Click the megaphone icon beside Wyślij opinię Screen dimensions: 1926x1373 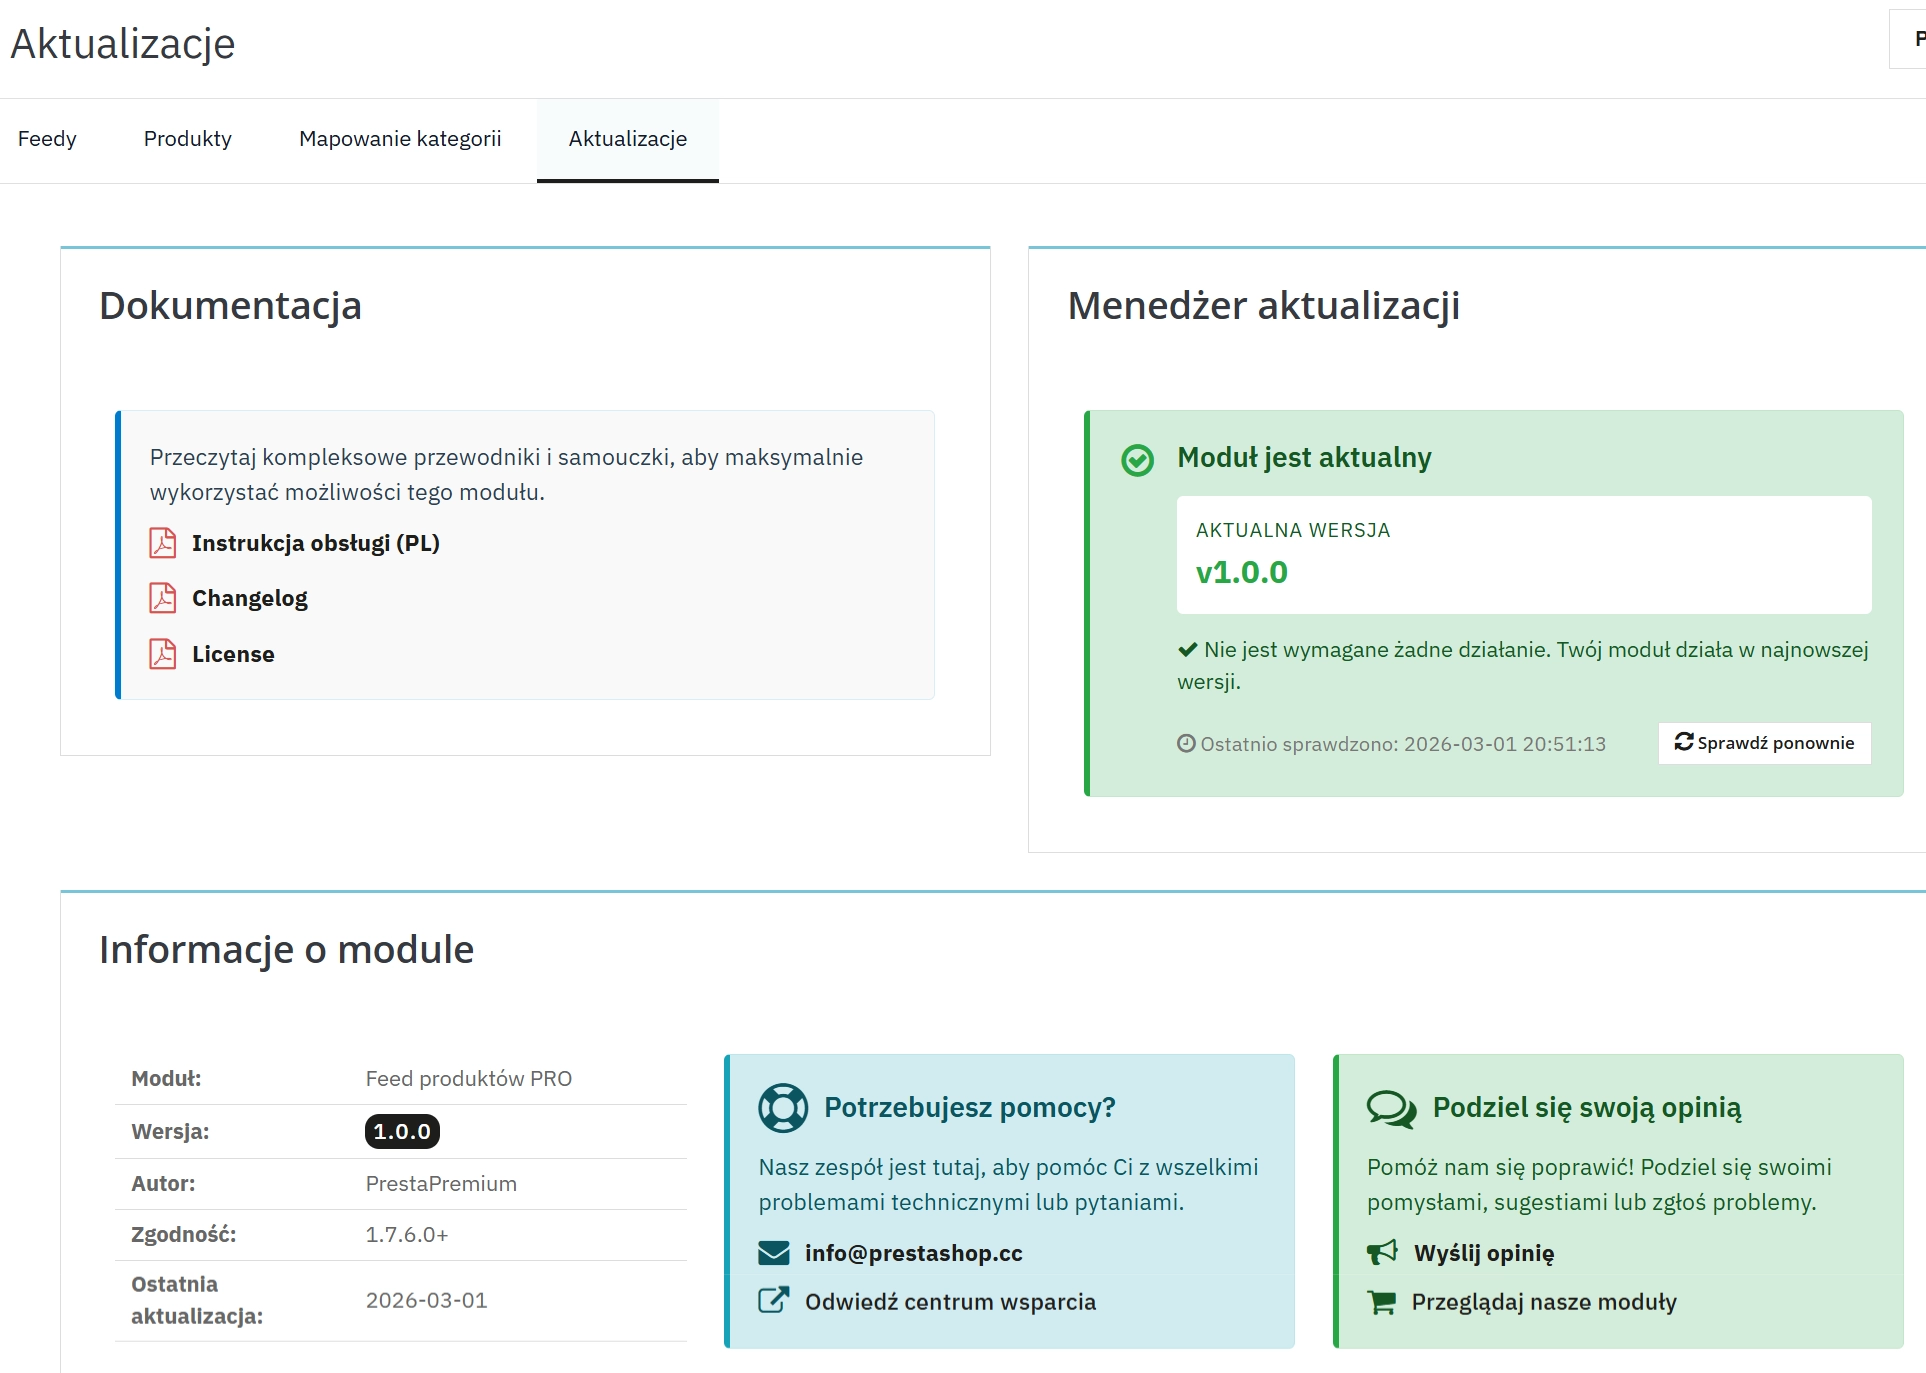[x=1383, y=1253]
